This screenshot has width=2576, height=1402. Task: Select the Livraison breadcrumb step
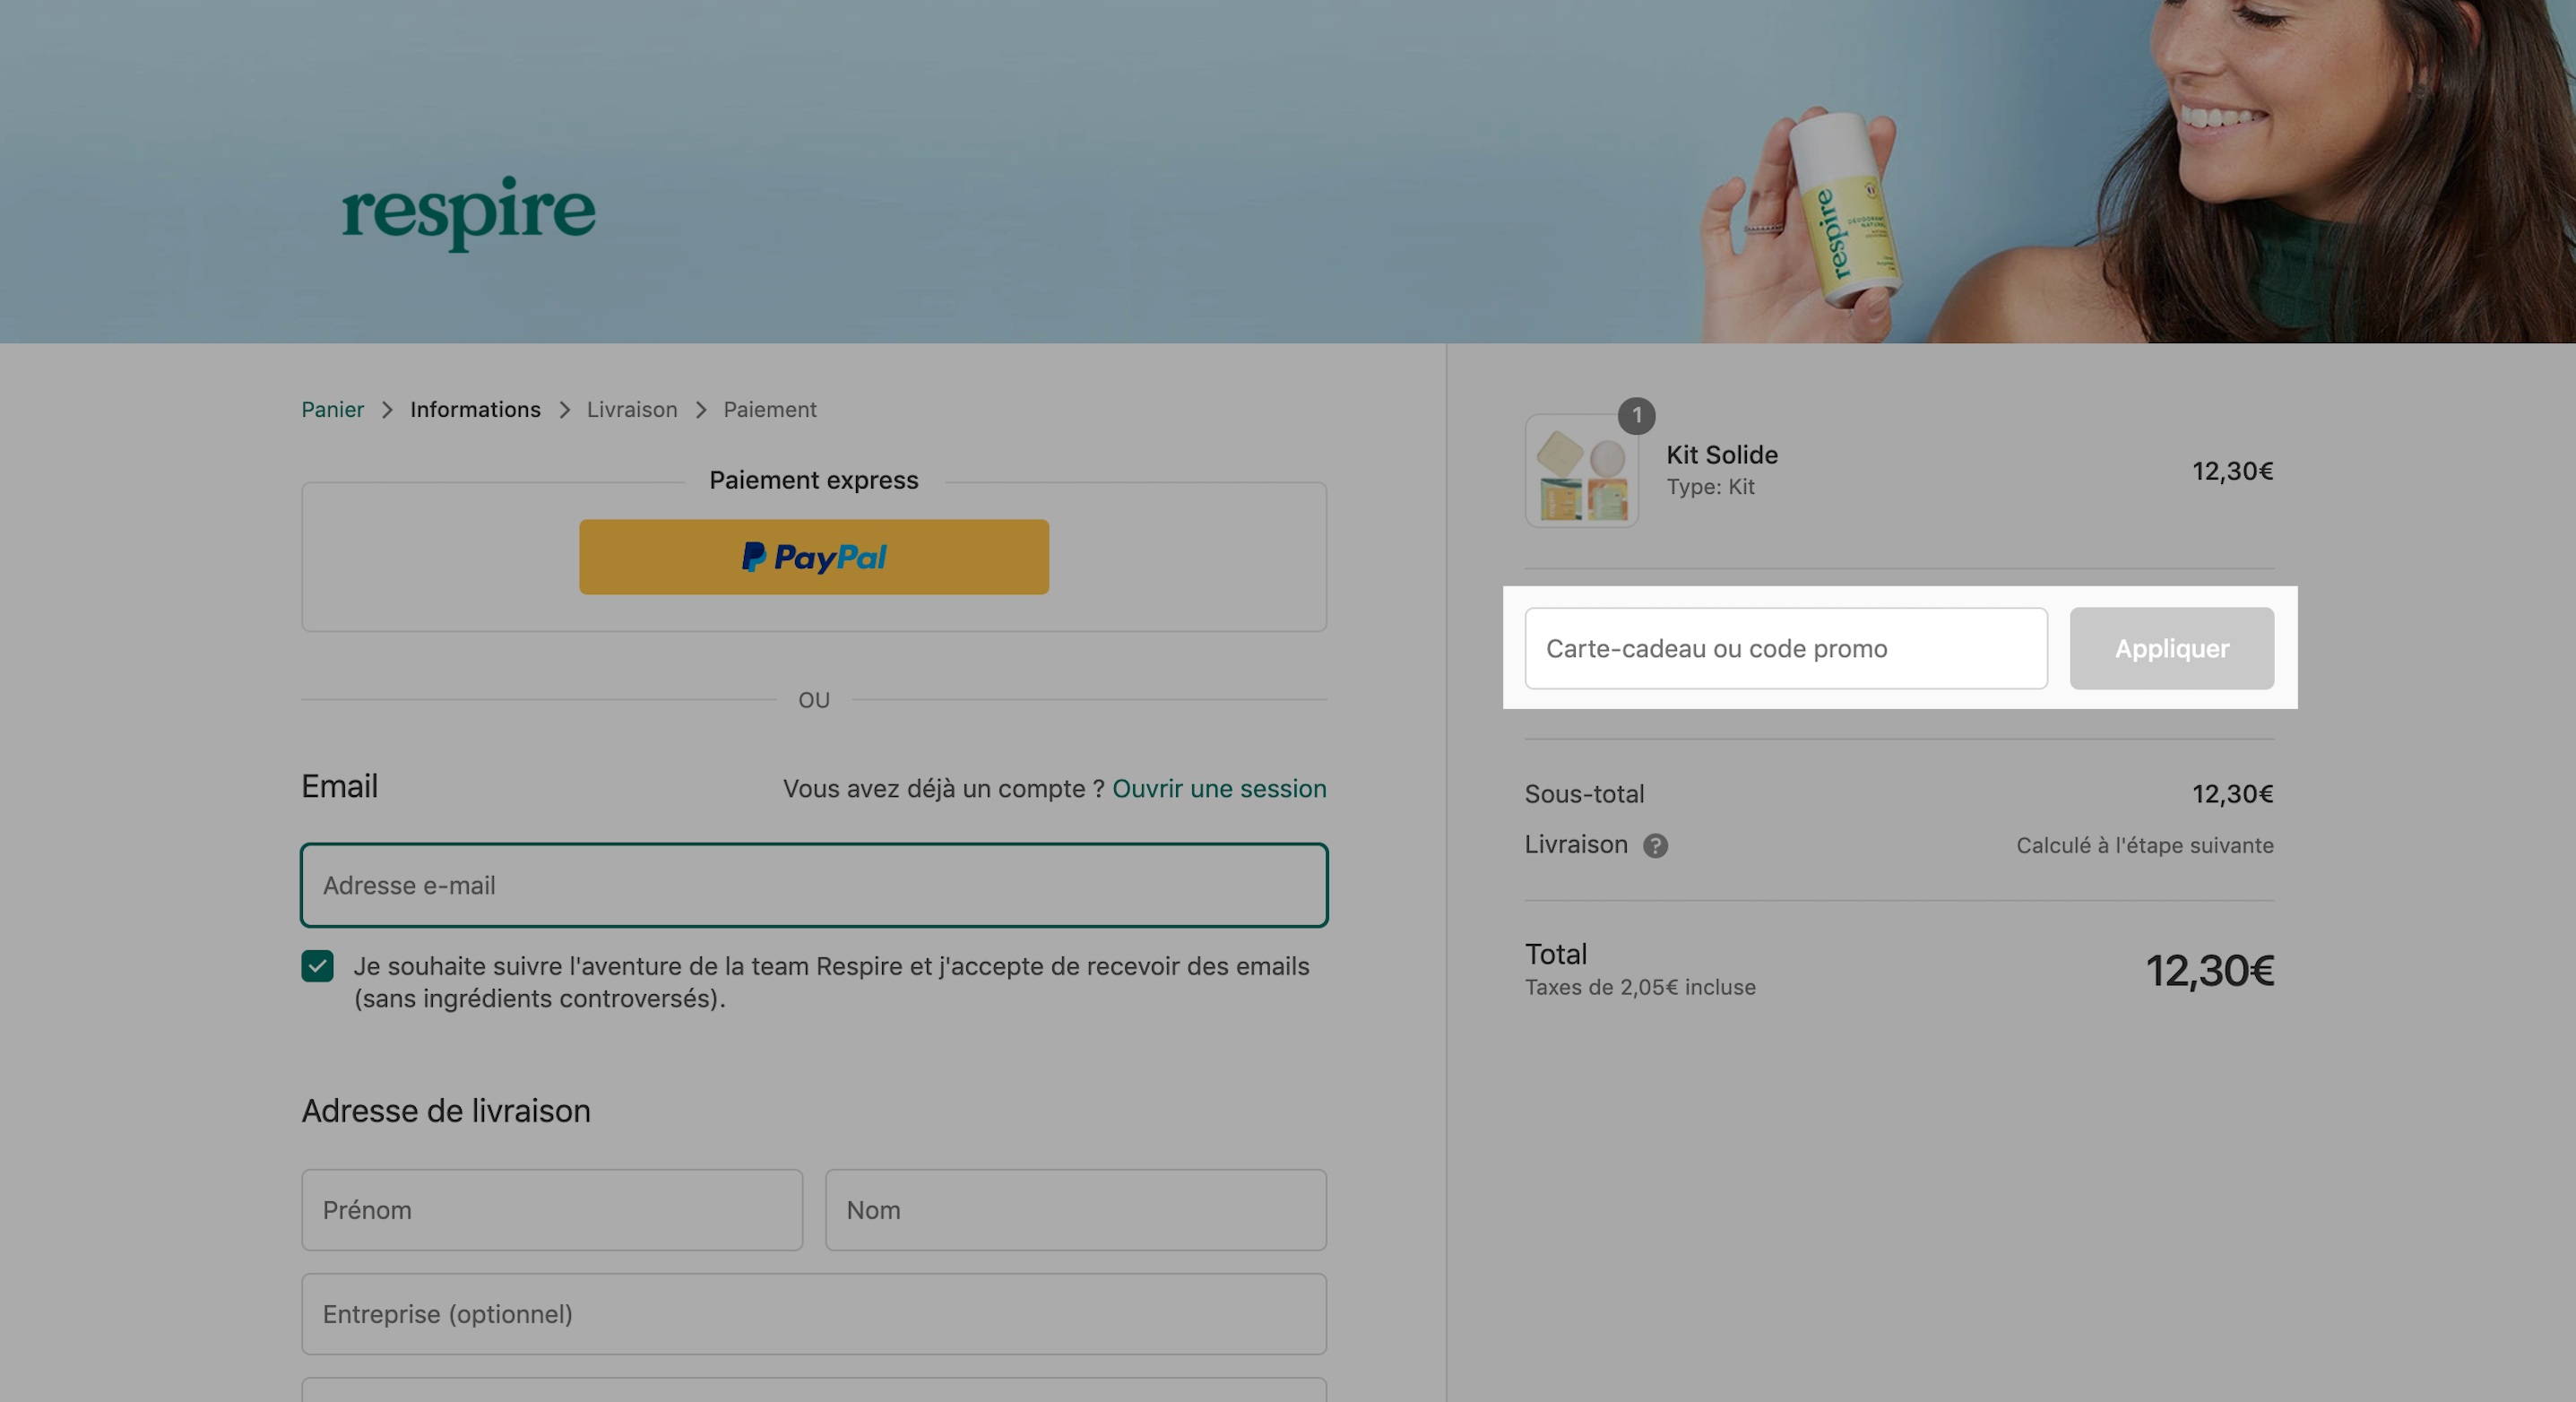point(632,410)
